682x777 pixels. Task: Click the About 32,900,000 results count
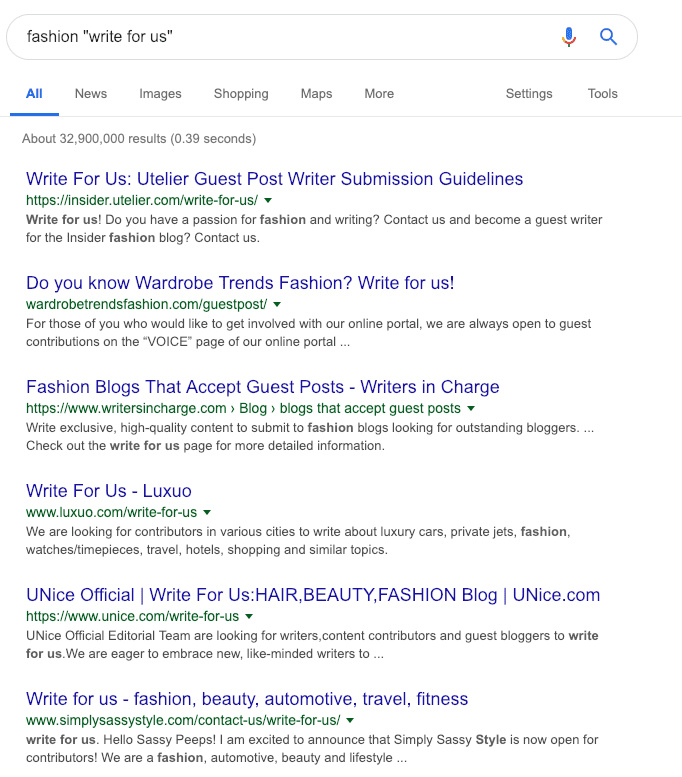139,139
